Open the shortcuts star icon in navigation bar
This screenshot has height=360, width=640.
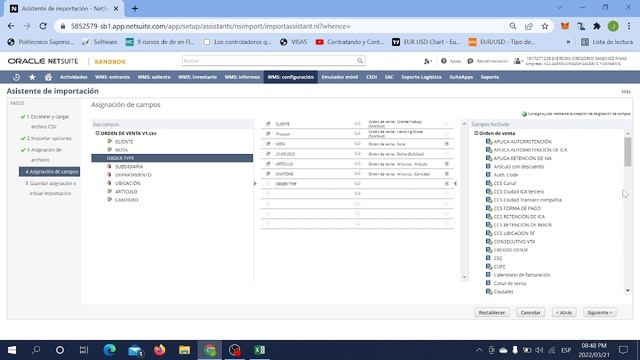coord(32,77)
